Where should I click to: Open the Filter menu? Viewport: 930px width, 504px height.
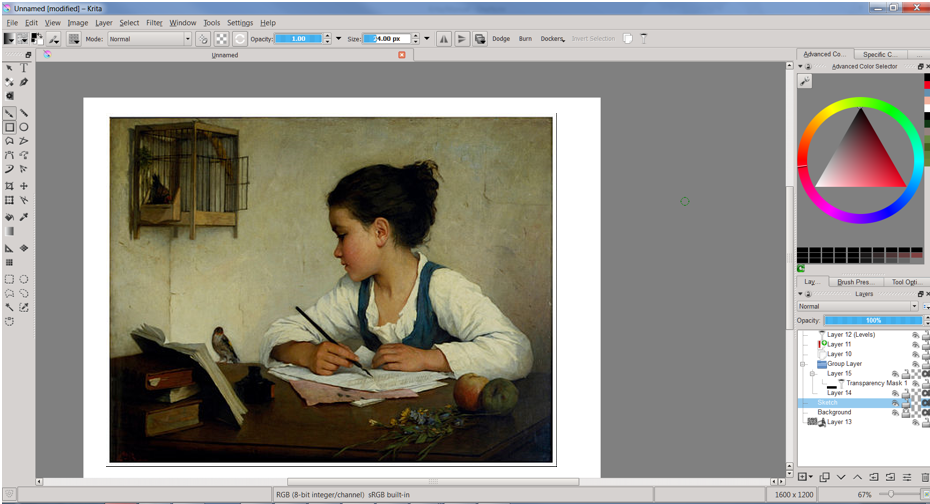154,23
